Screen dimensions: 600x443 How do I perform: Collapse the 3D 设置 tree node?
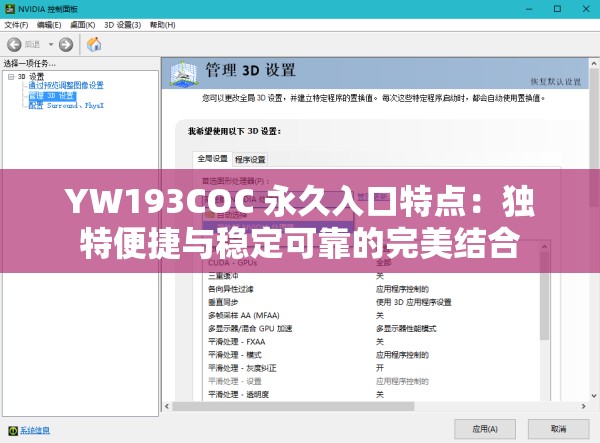(x=11, y=77)
